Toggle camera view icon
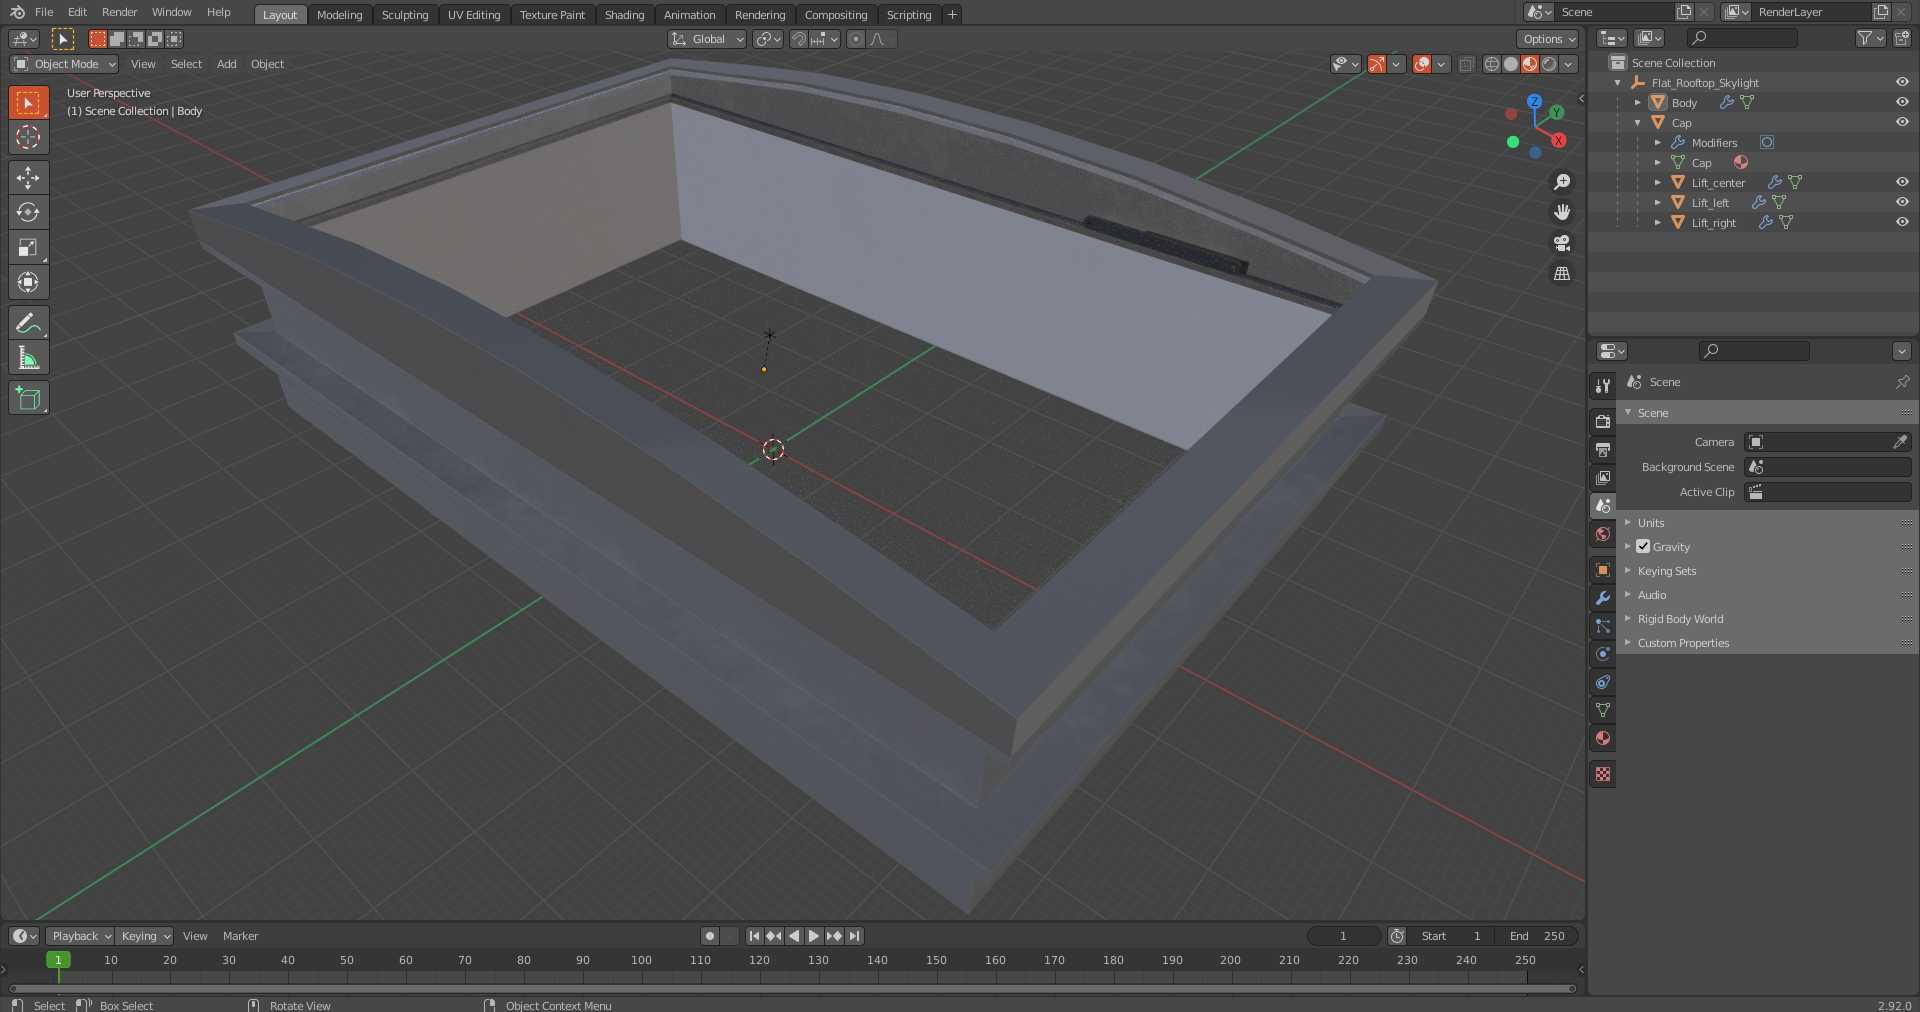Screen dimensions: 1920x1012 (1561, 243)
